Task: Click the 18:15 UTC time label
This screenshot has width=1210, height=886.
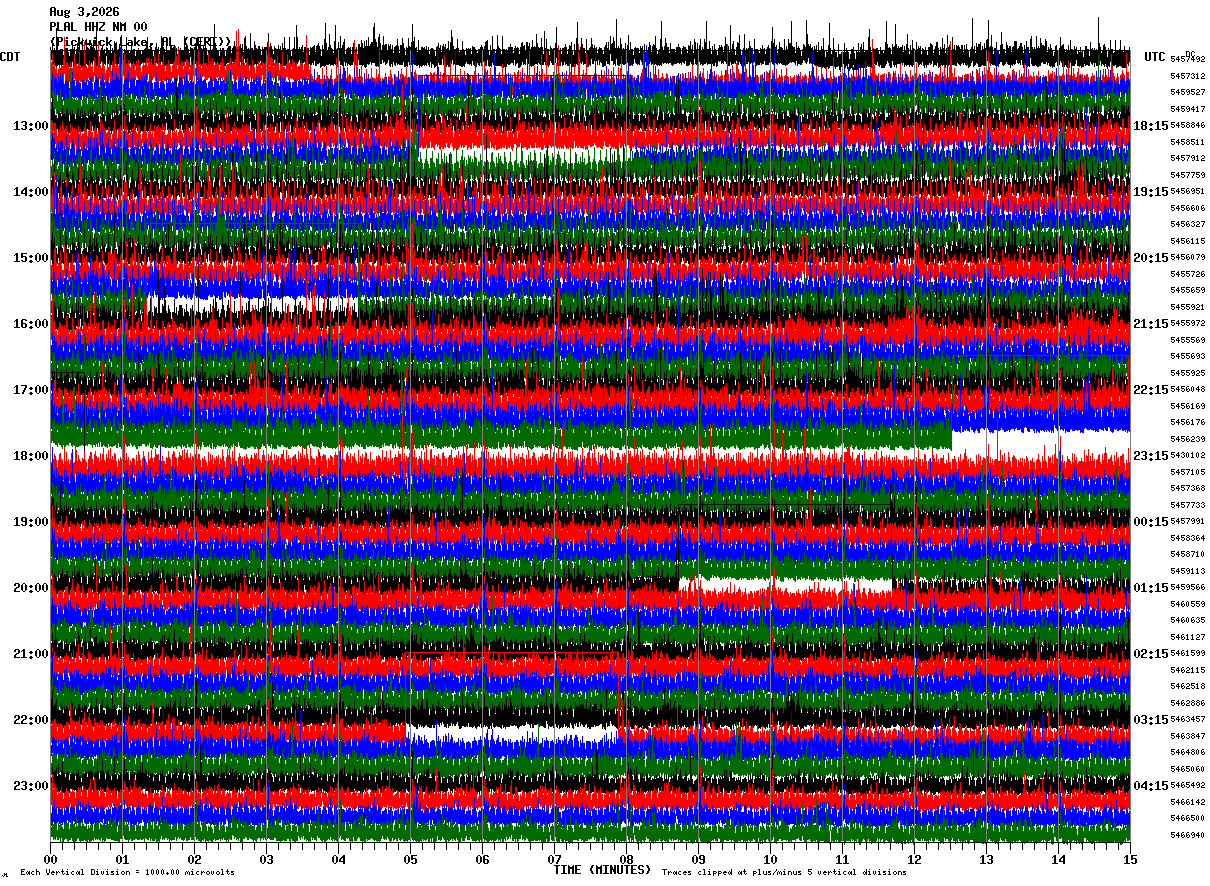Action: [x=1150, y=126]
